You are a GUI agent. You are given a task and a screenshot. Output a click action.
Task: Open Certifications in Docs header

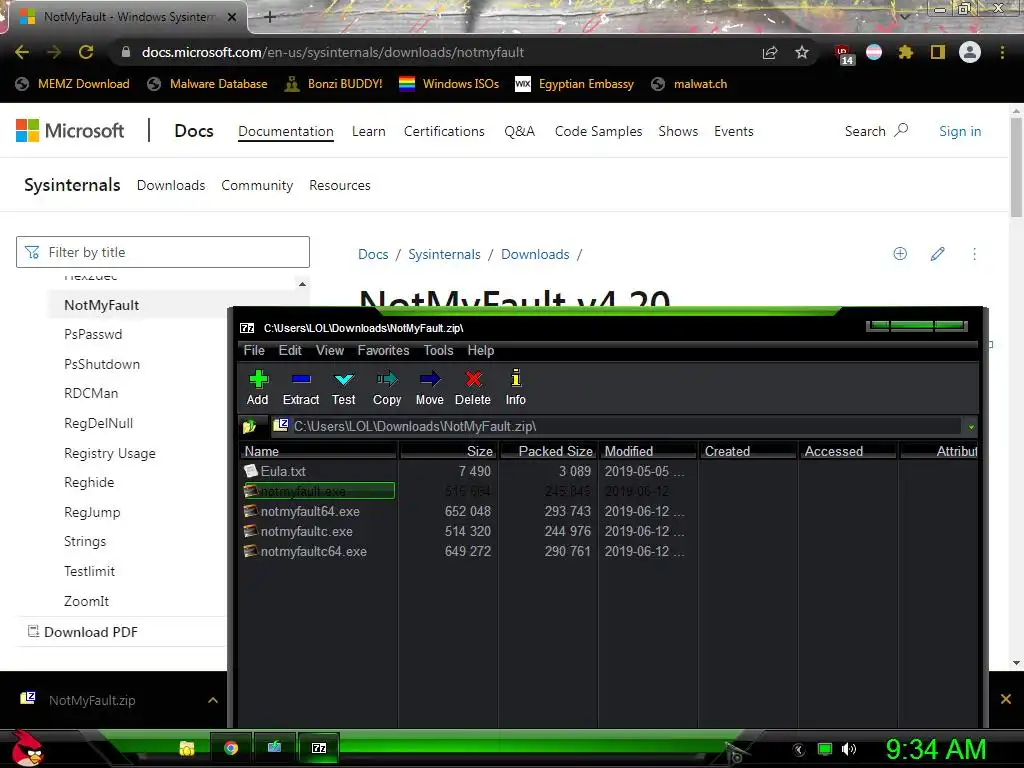tap(444, 131)
